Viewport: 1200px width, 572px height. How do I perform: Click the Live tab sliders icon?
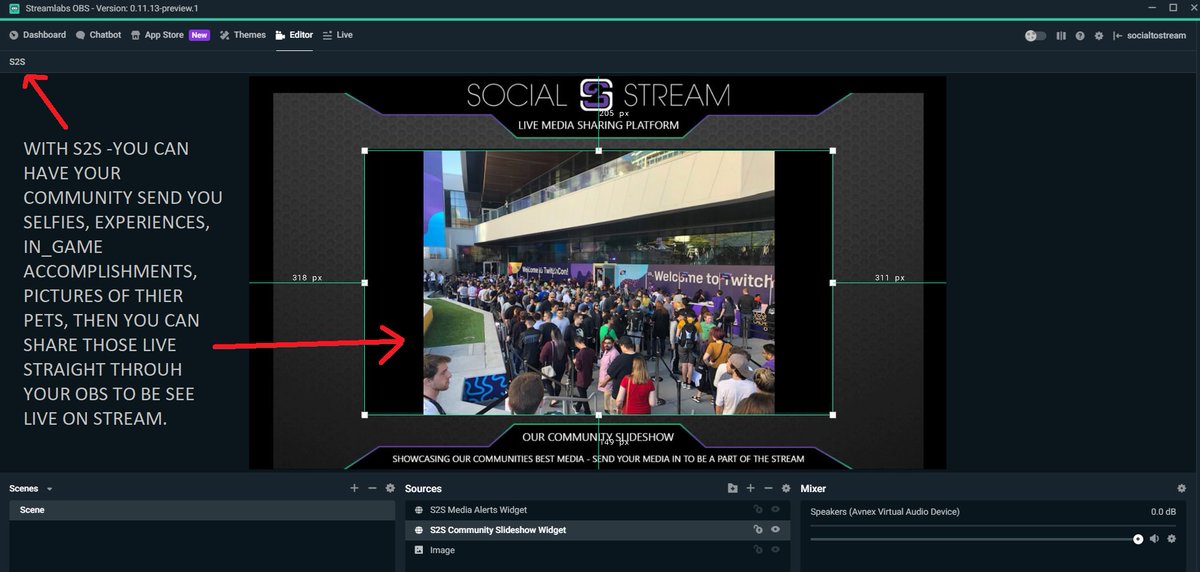coord(328,35)
